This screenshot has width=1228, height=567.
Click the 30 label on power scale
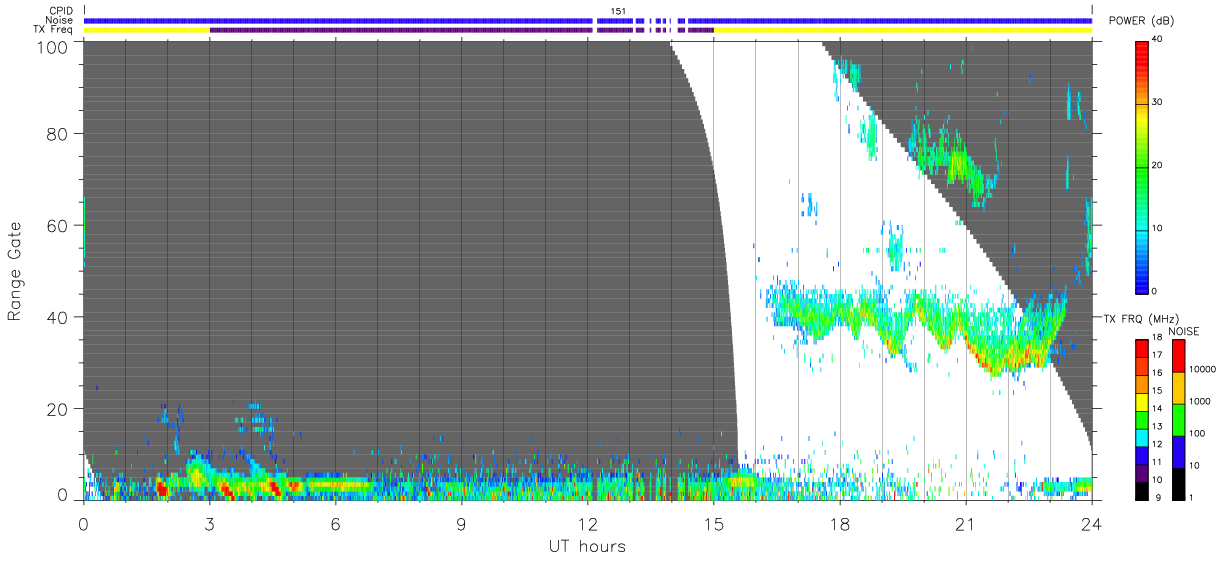[x=1158, y=103]
